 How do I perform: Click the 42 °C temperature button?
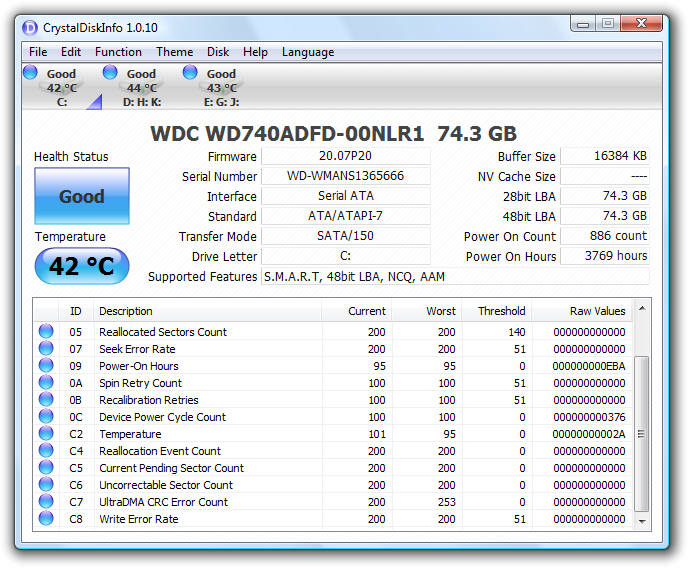pyautogui.click(x=82, y=267)
